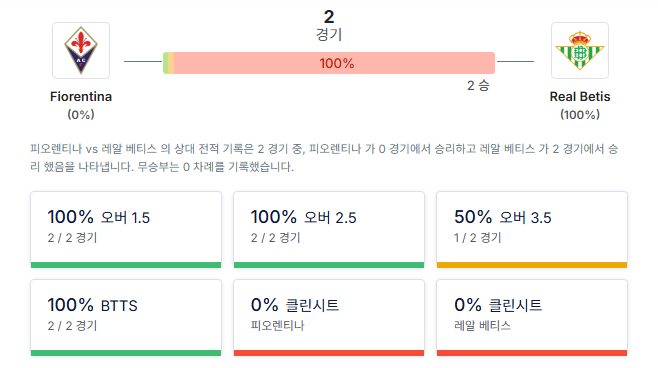The height and width of the screenshot is (368, 658).
Task: Click the orange bar beneath the 오버 3.5 card
Action: click(532, 265)
